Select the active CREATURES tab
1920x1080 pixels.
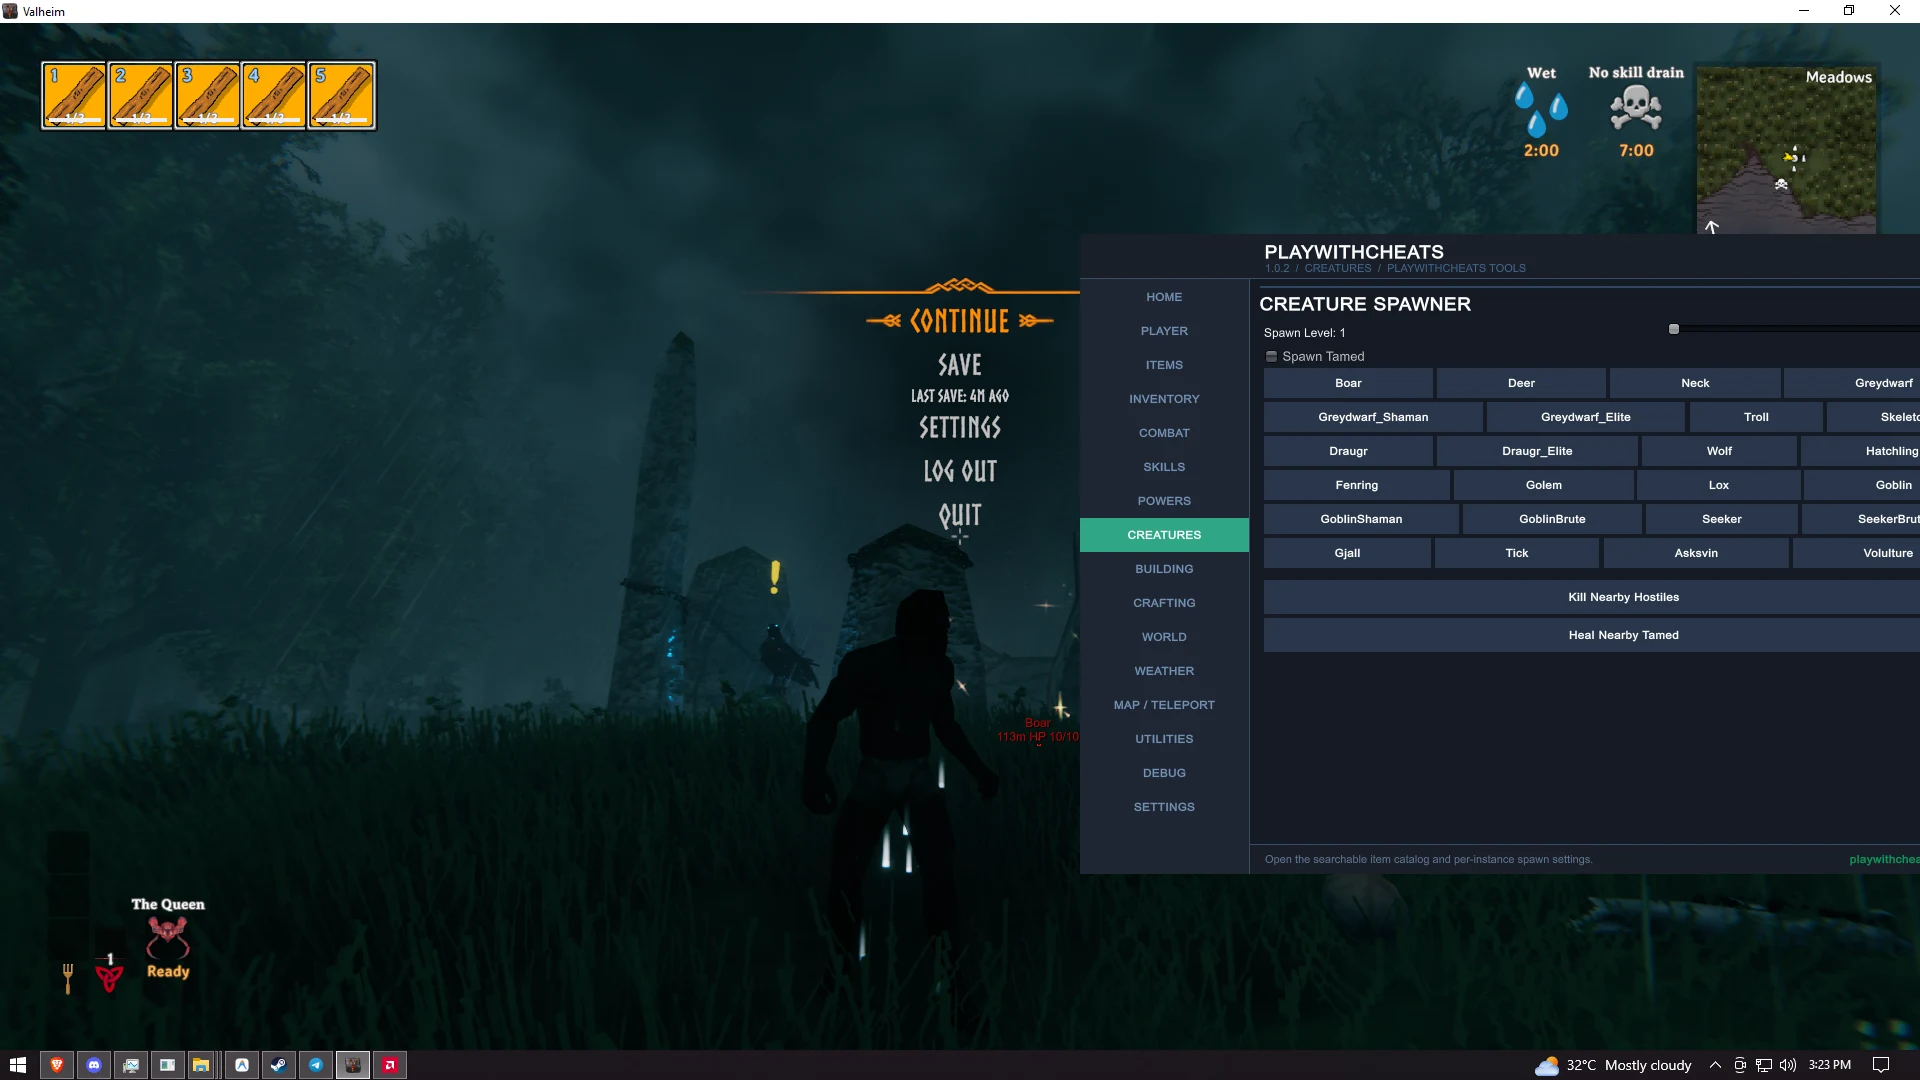(1164, 535)
